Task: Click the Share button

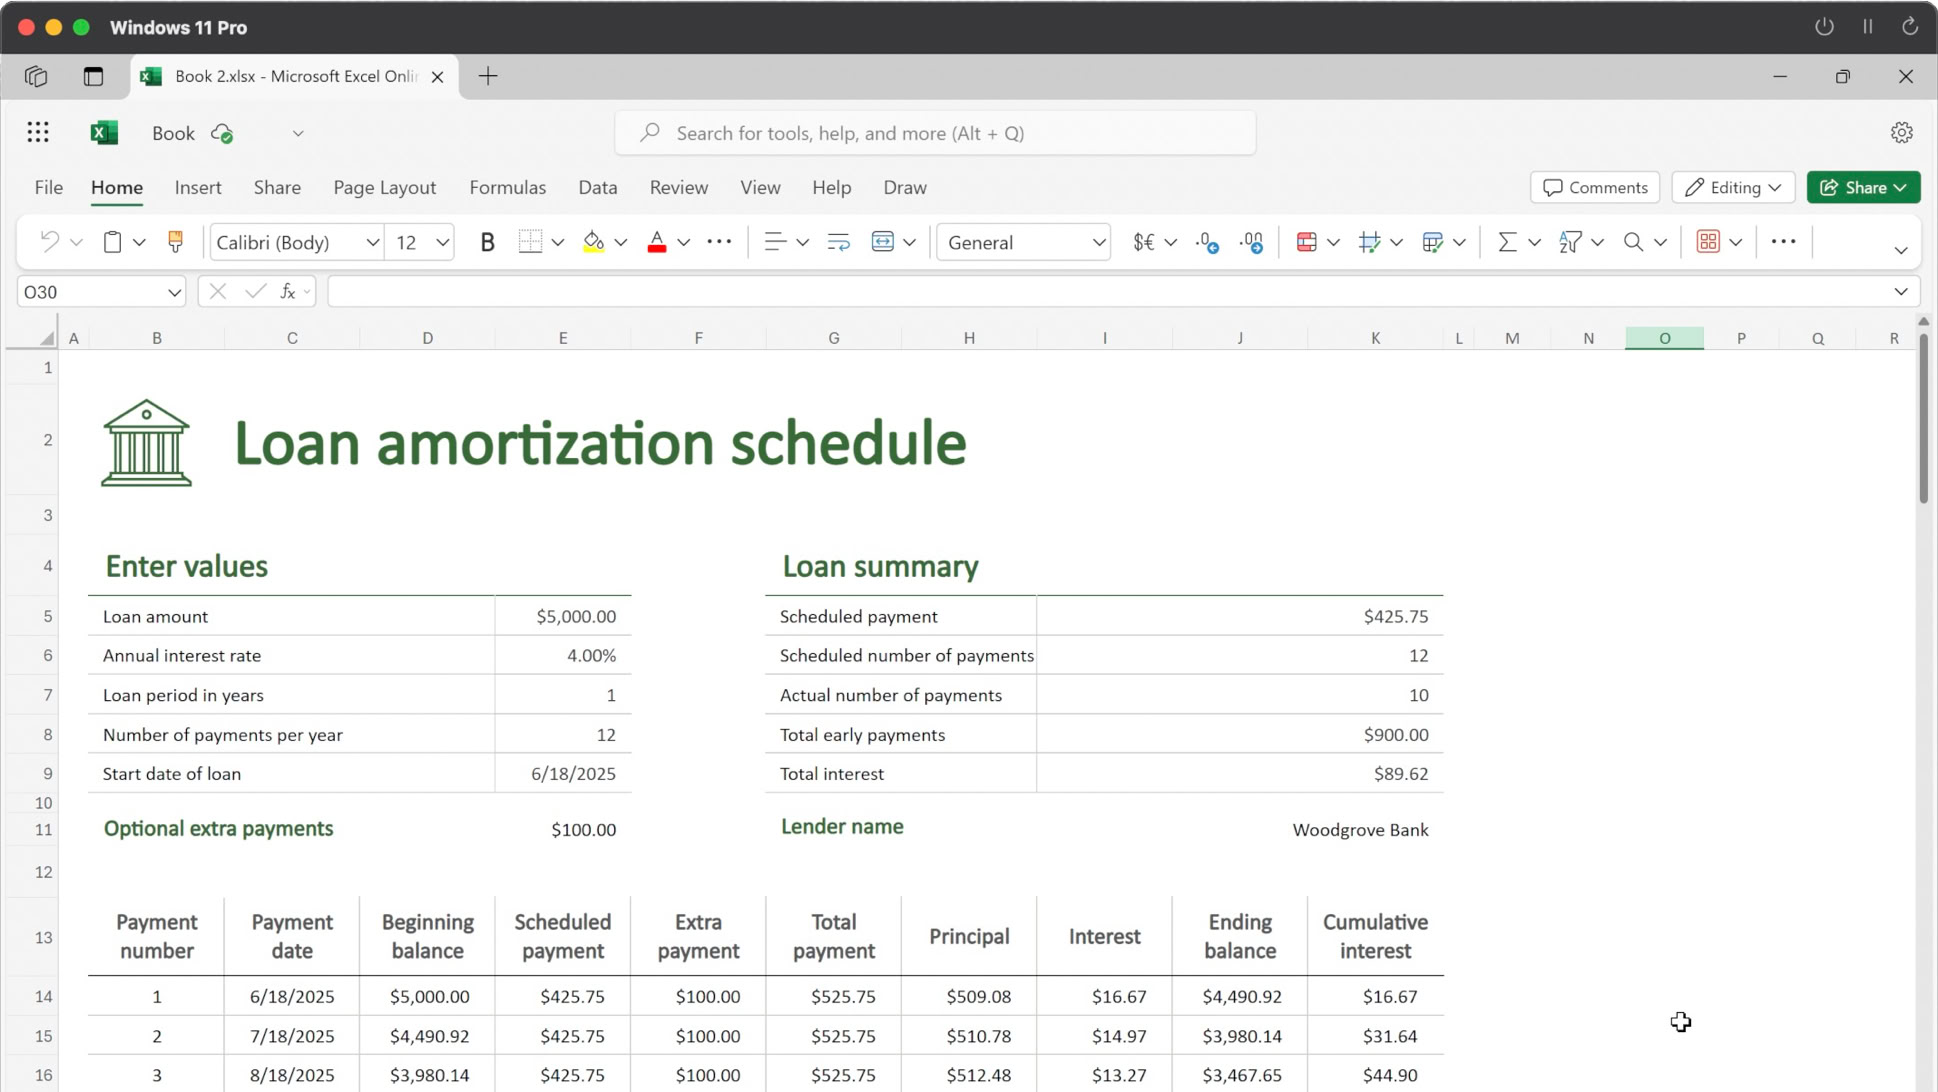Action: 1861,187
